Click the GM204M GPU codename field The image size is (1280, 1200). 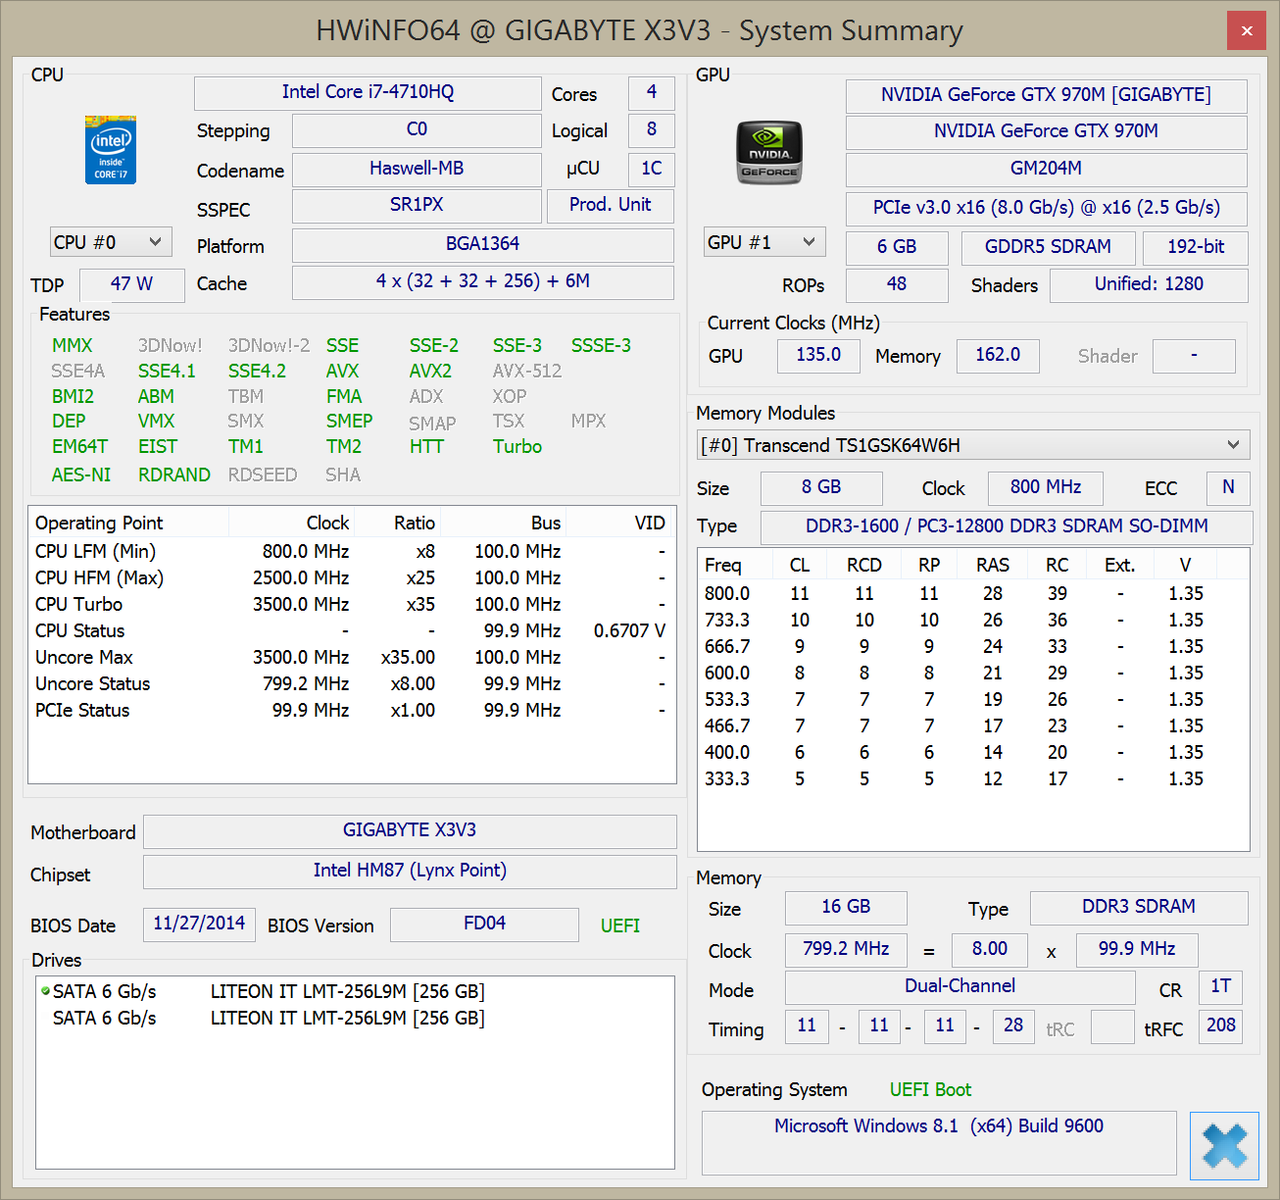click(x=1046, y=168)
